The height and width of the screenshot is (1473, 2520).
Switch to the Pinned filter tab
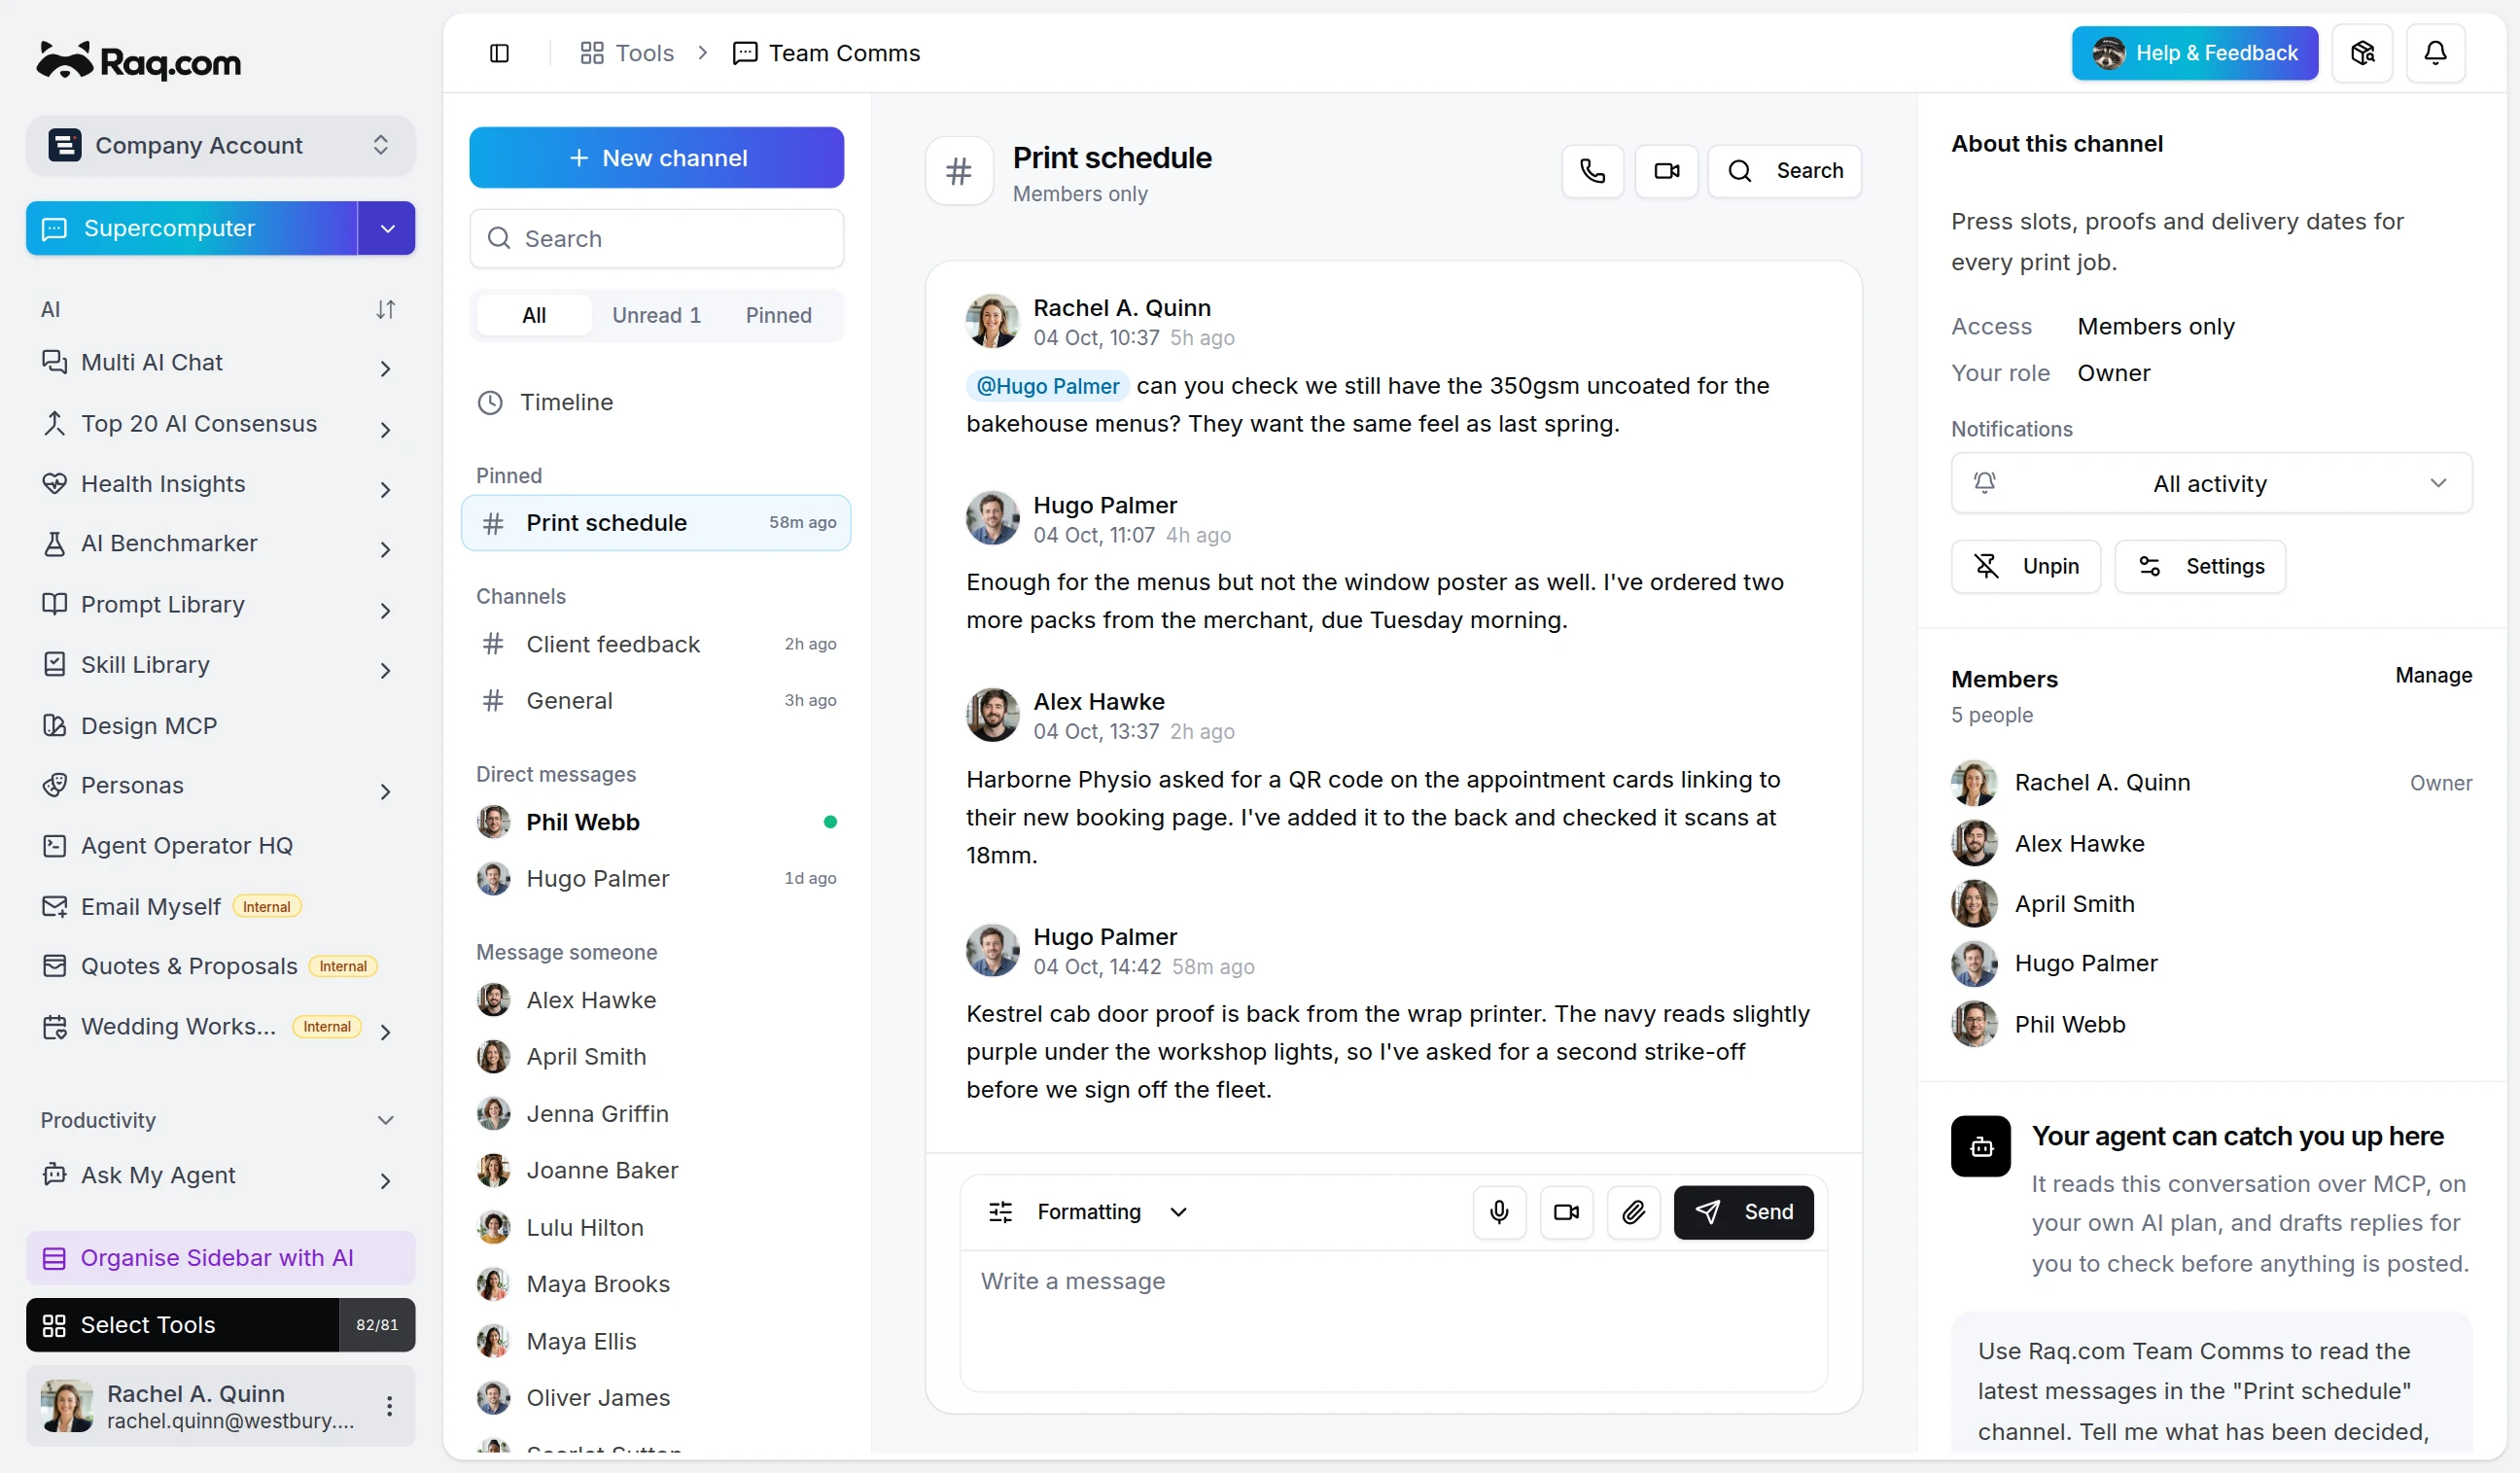point(778,315)
